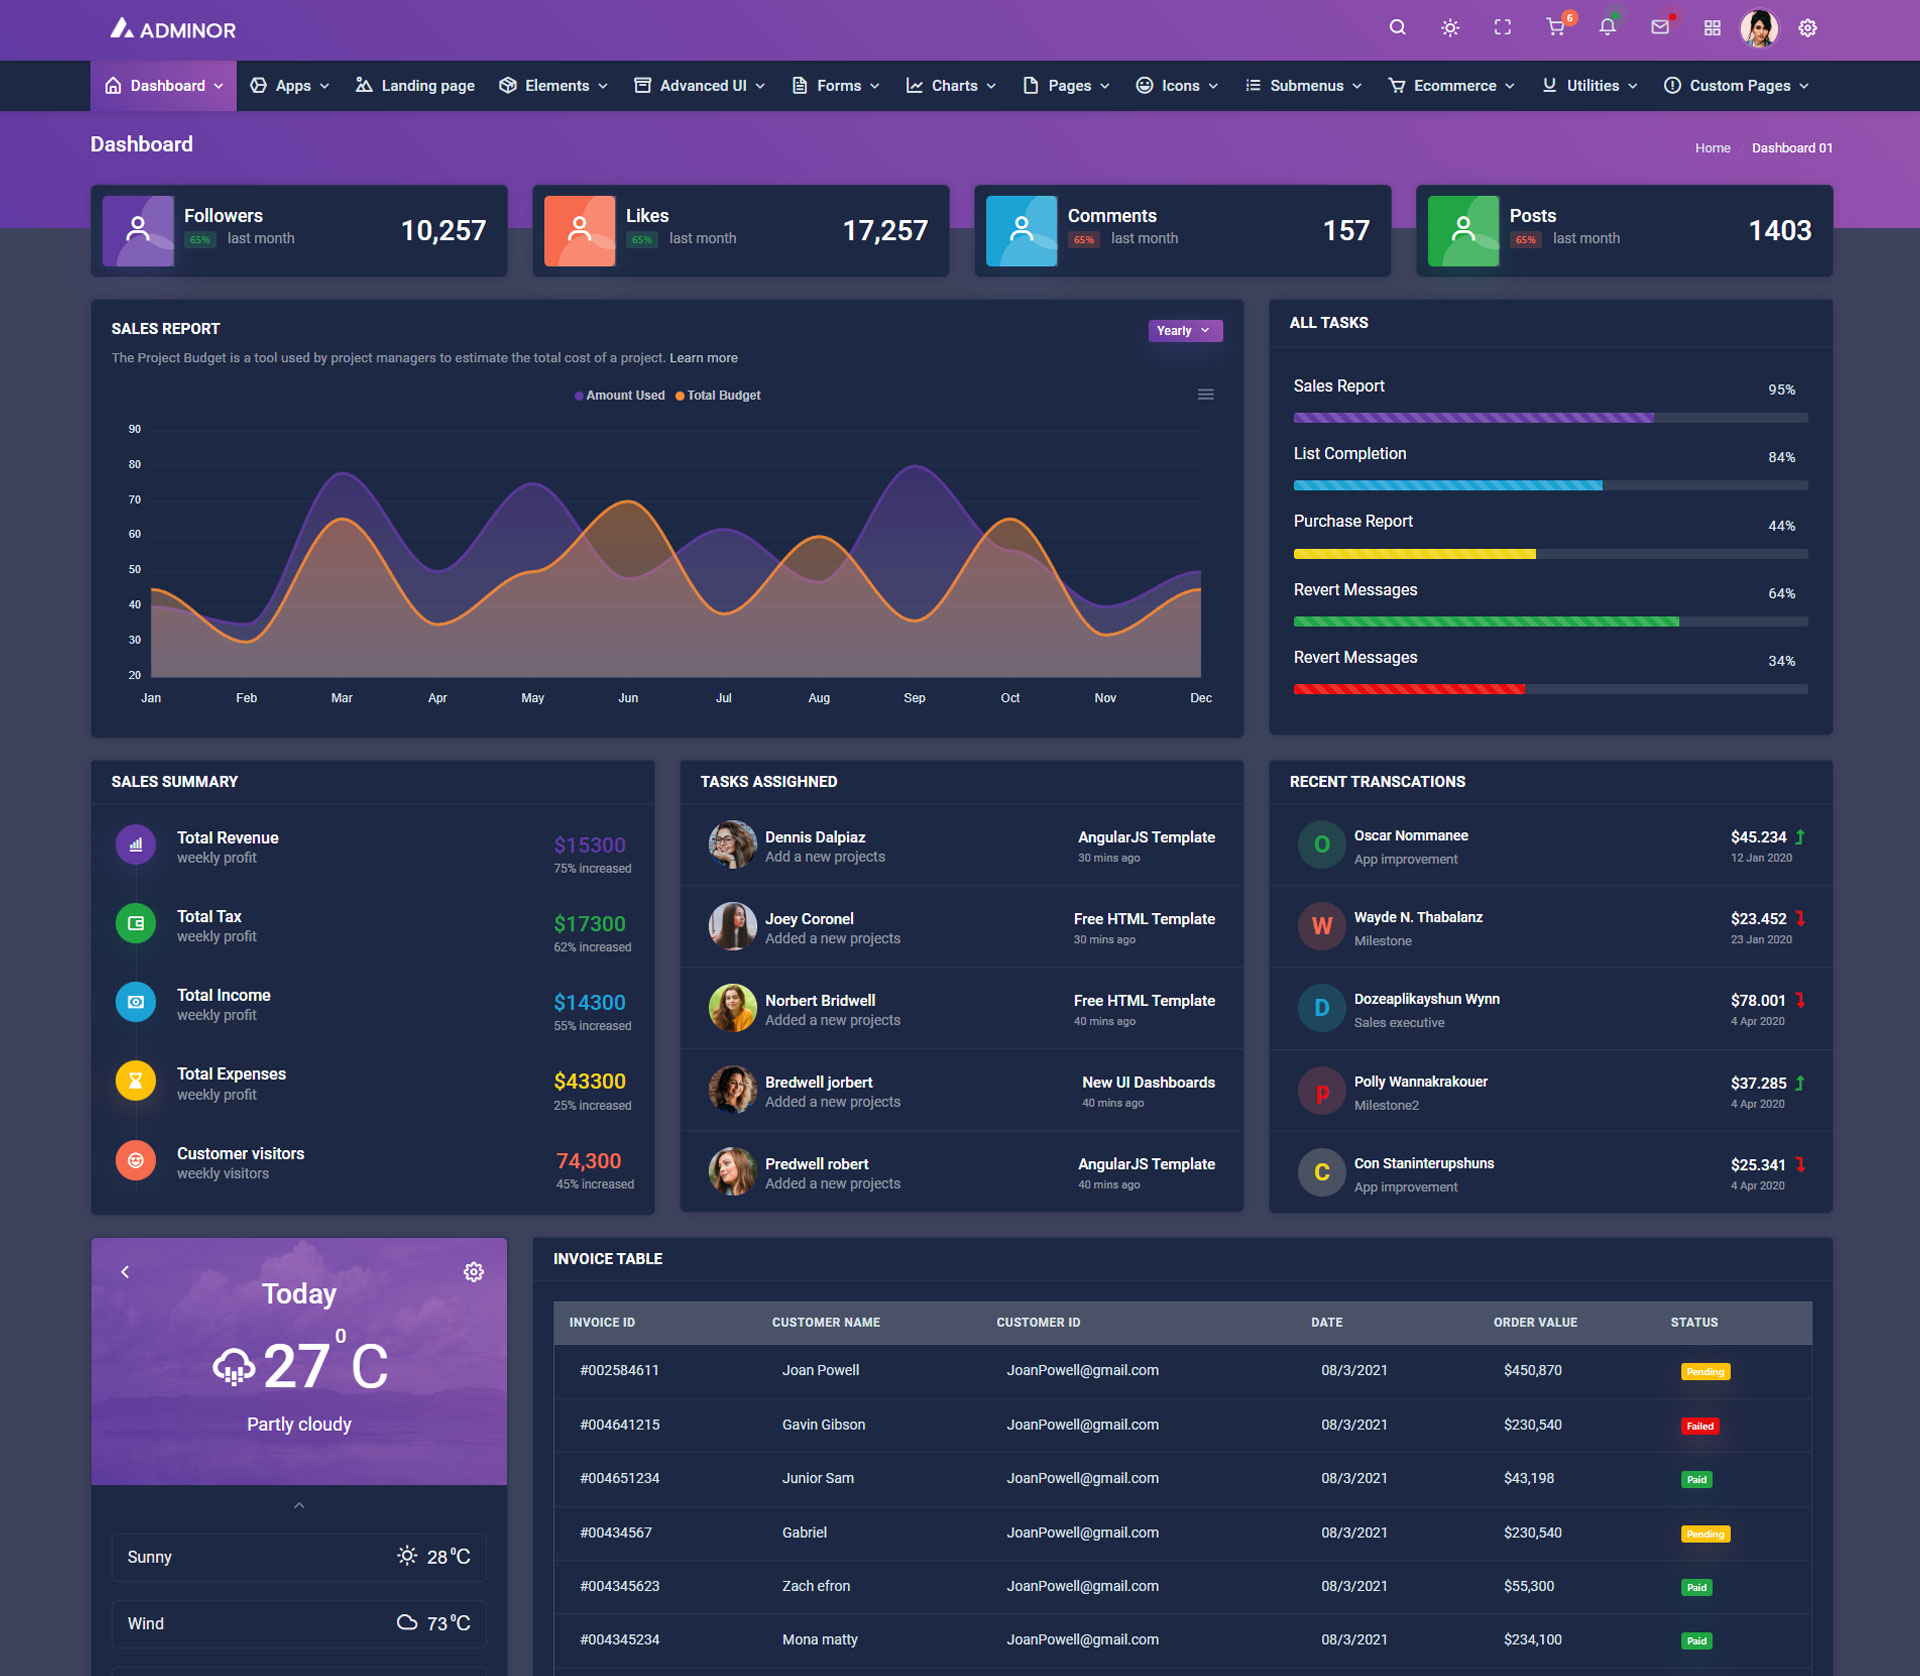Image resolution: width=1920 pixels, height=1676 pixels.
Task: Open the mail messages icon
Action: (x=1660, y=28)
